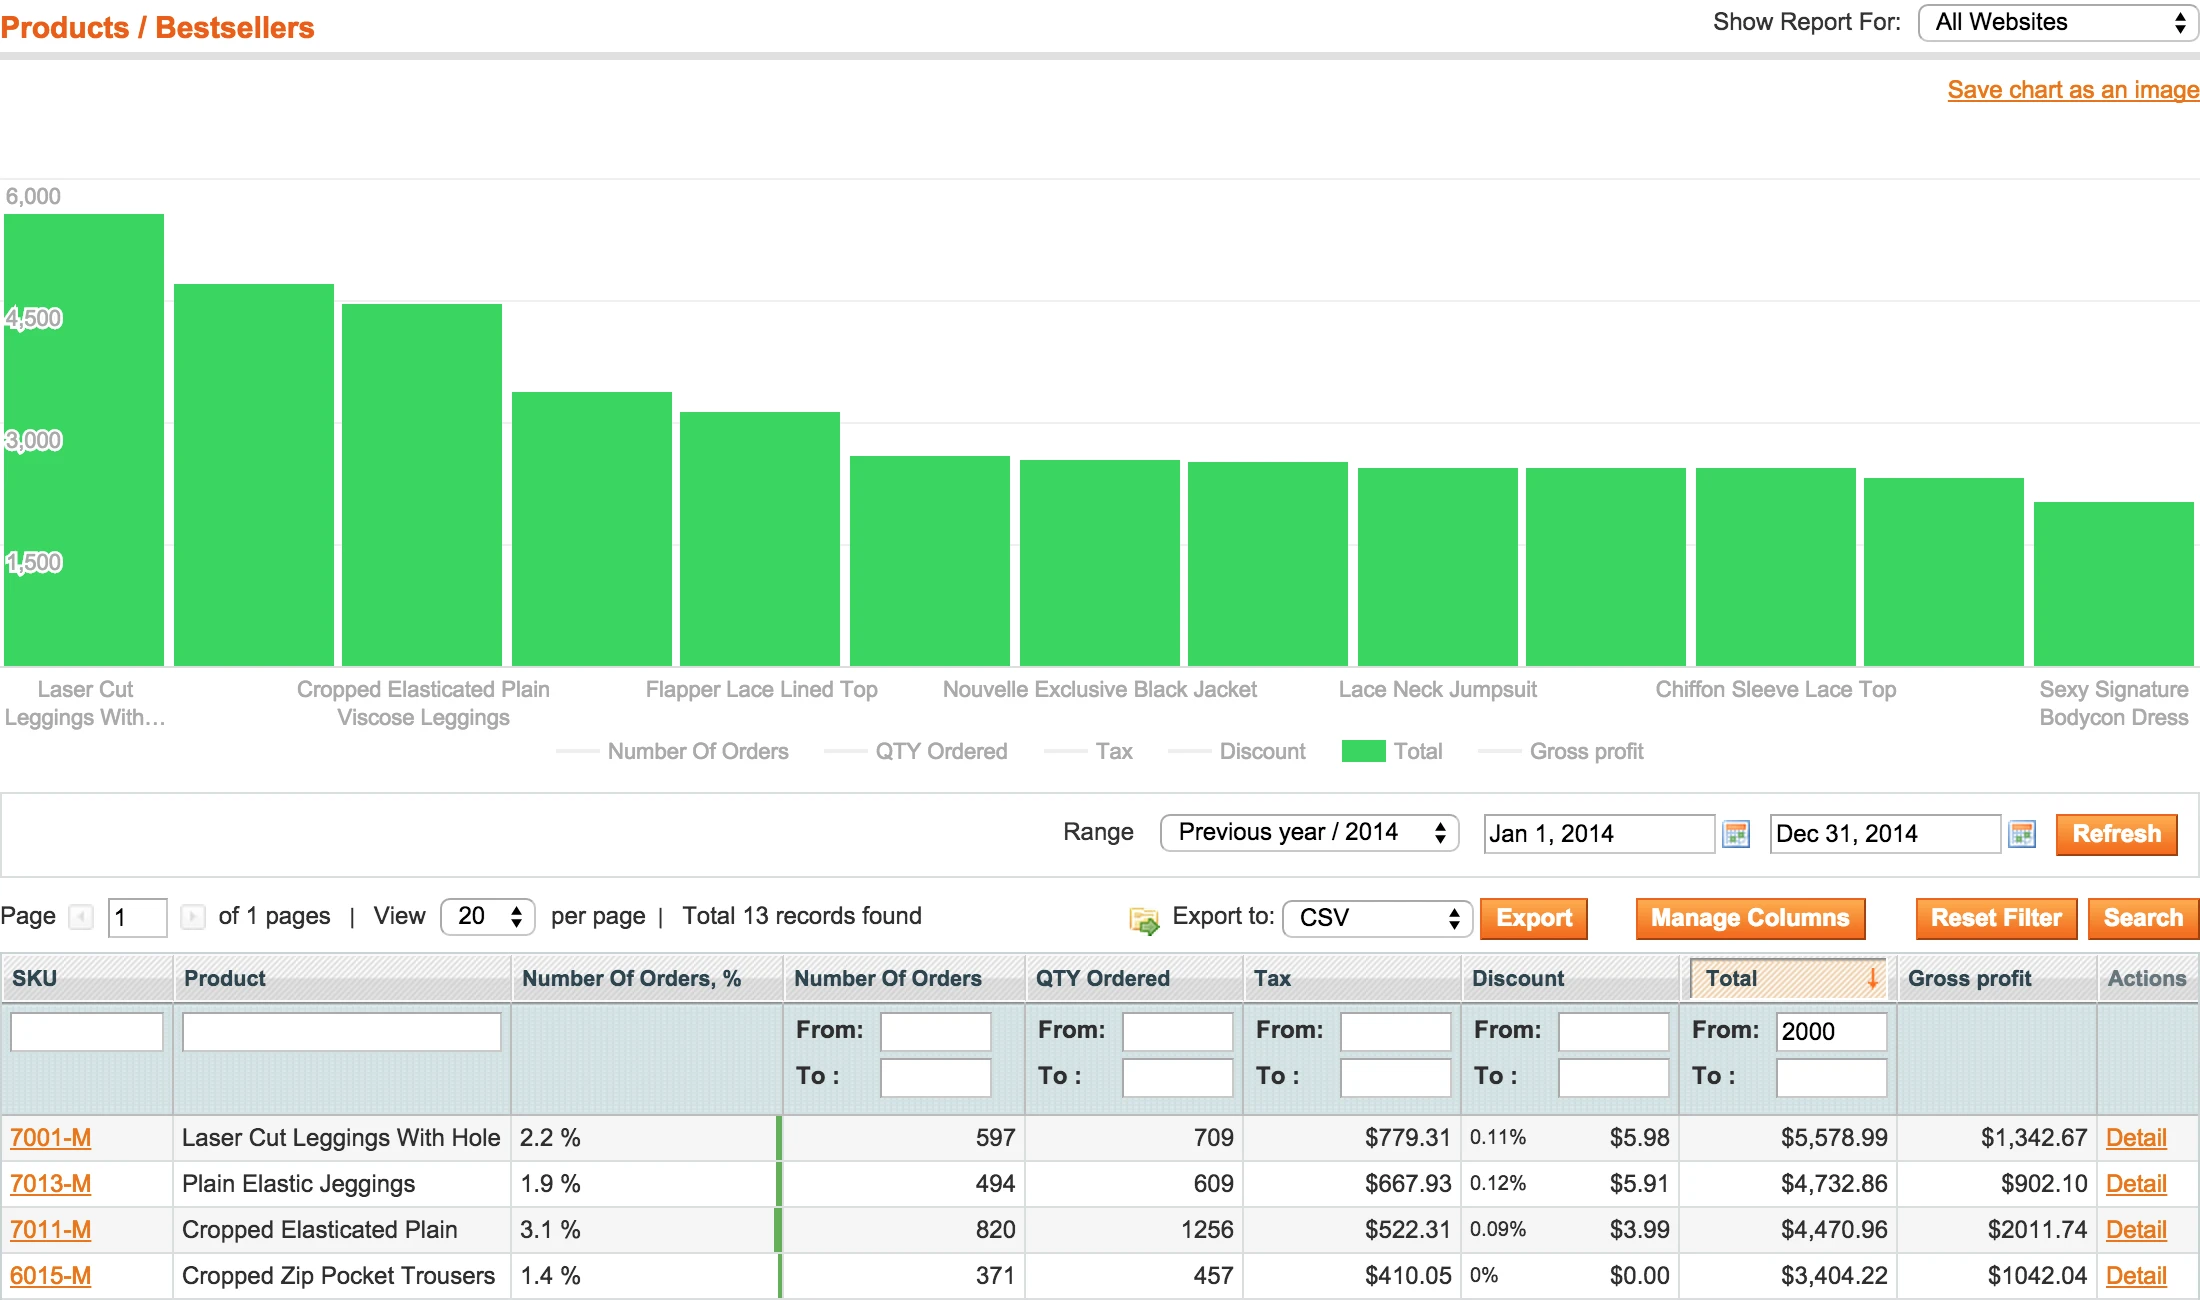Open the Show Report For websites dropdown

click(2056, 22)
